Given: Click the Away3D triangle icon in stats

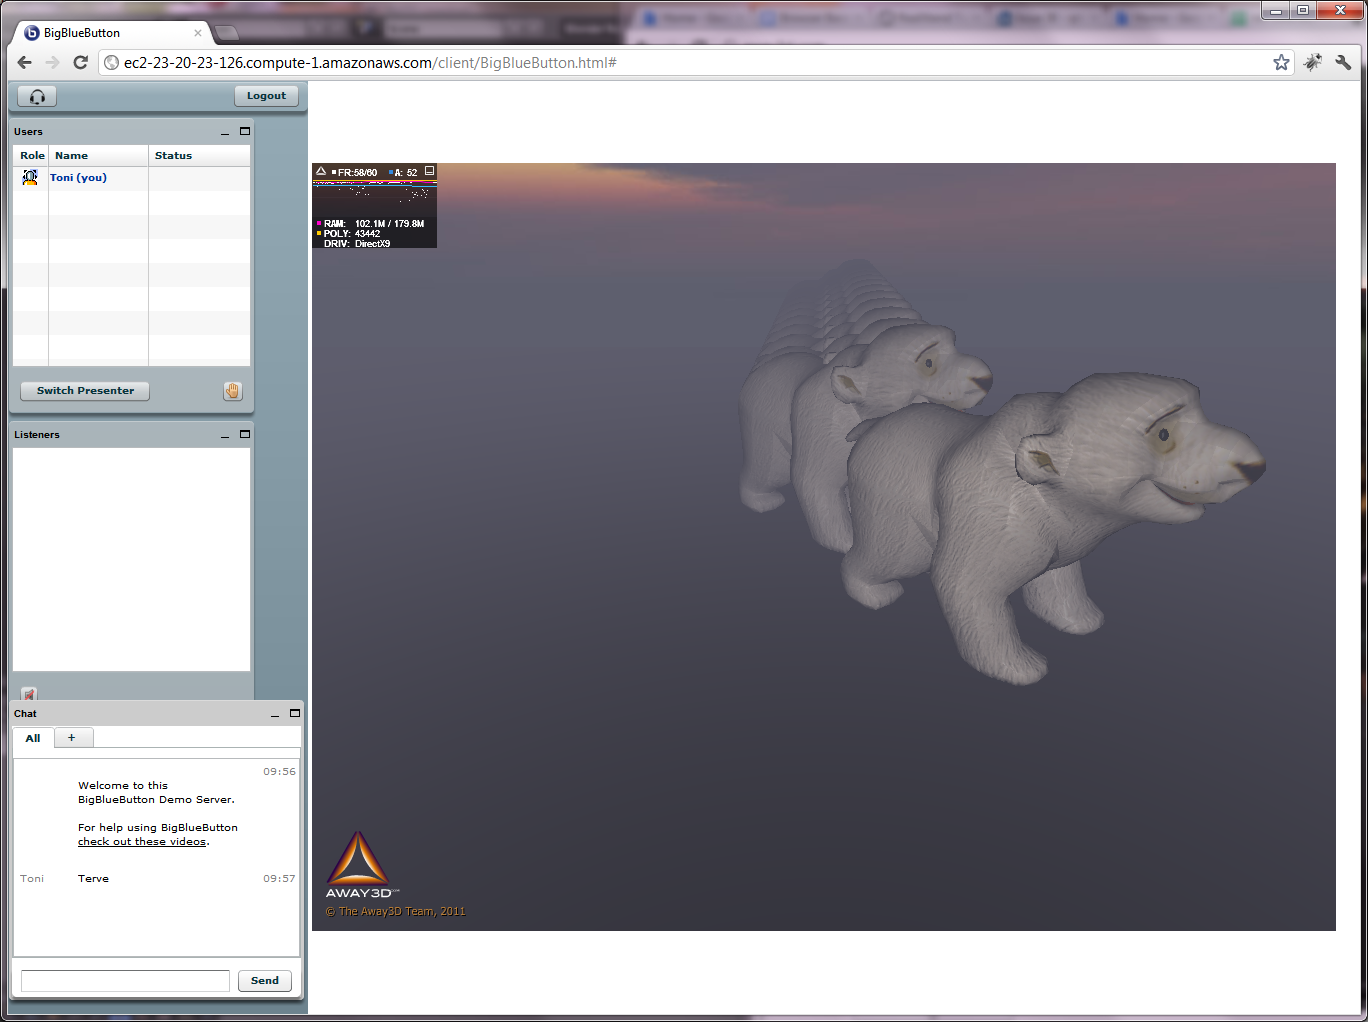Looking at the screenshot, I should coord(321,171).
